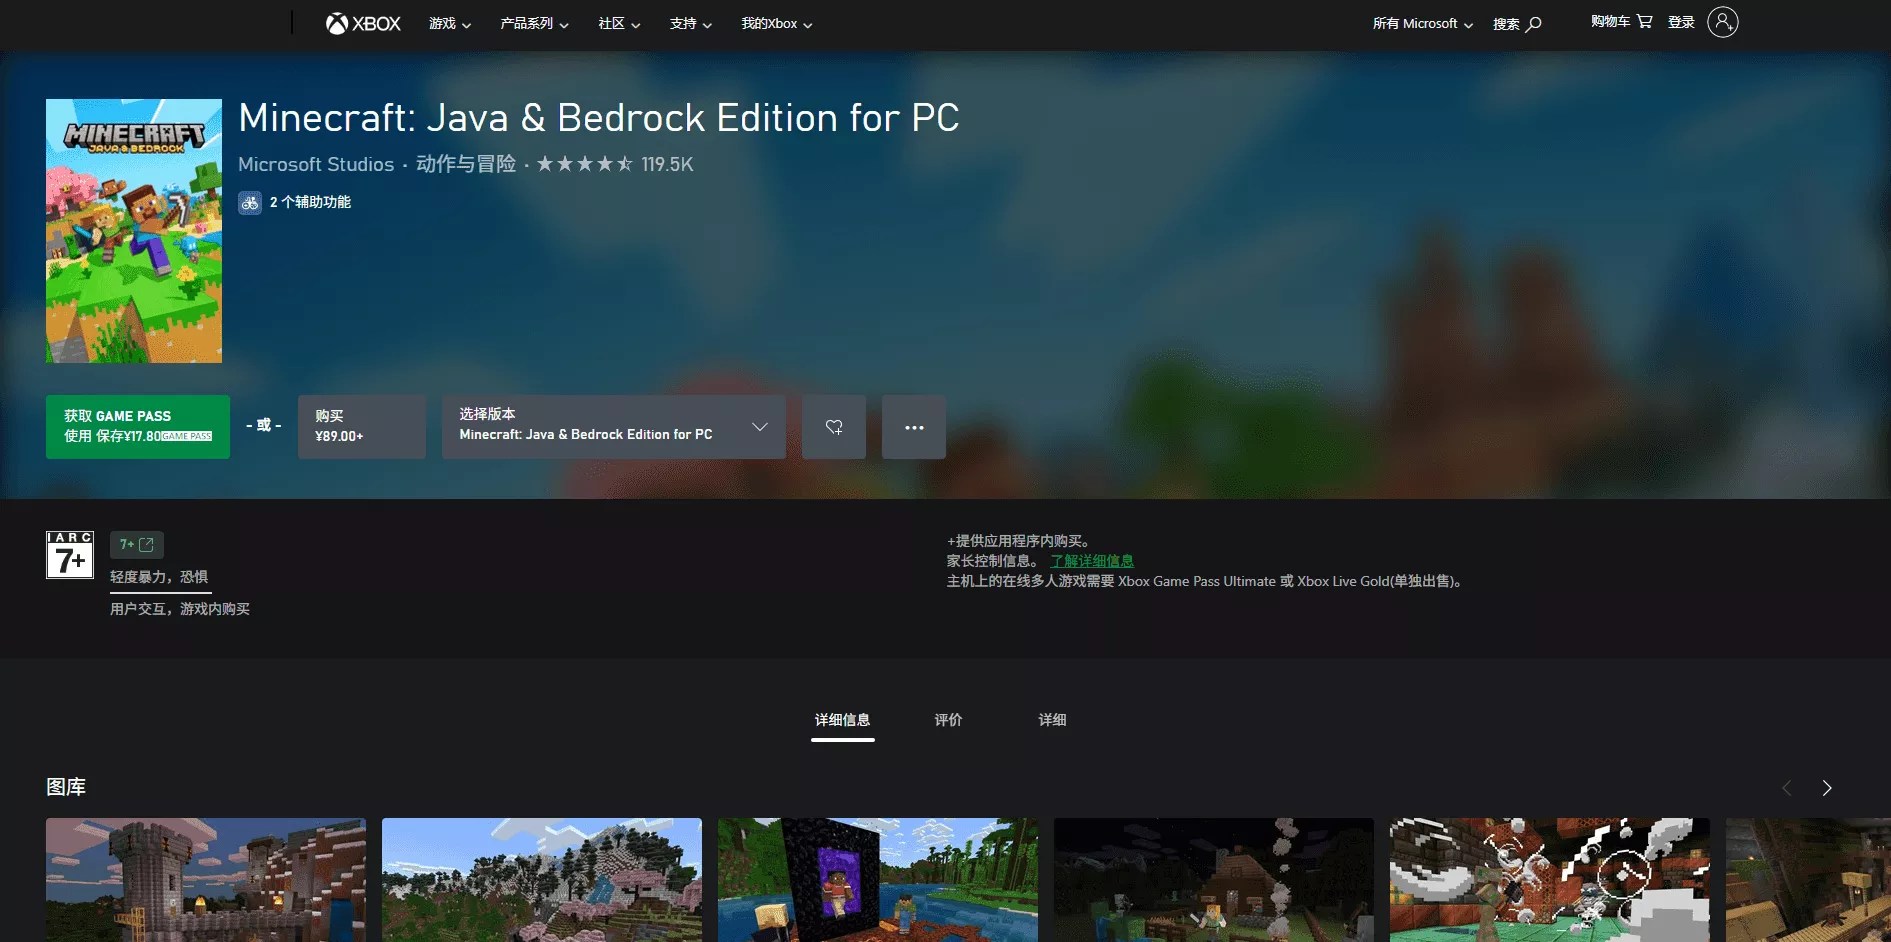Image resolution: width=1891 pixels, height=942 pixels.
Task: Expand the 游戏 menu chevron
Action: click(466, 25)
